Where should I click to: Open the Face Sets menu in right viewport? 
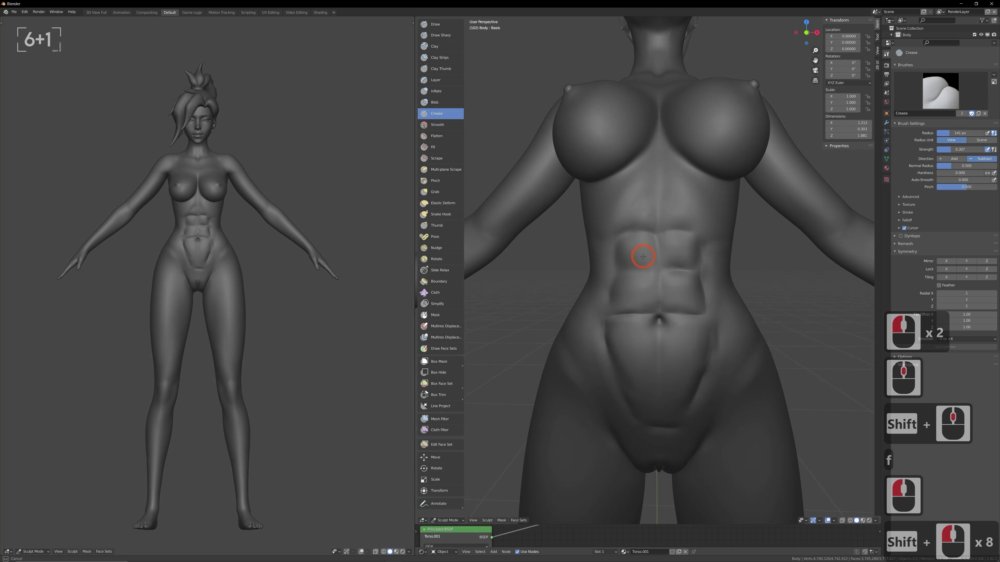click(518, 520)
